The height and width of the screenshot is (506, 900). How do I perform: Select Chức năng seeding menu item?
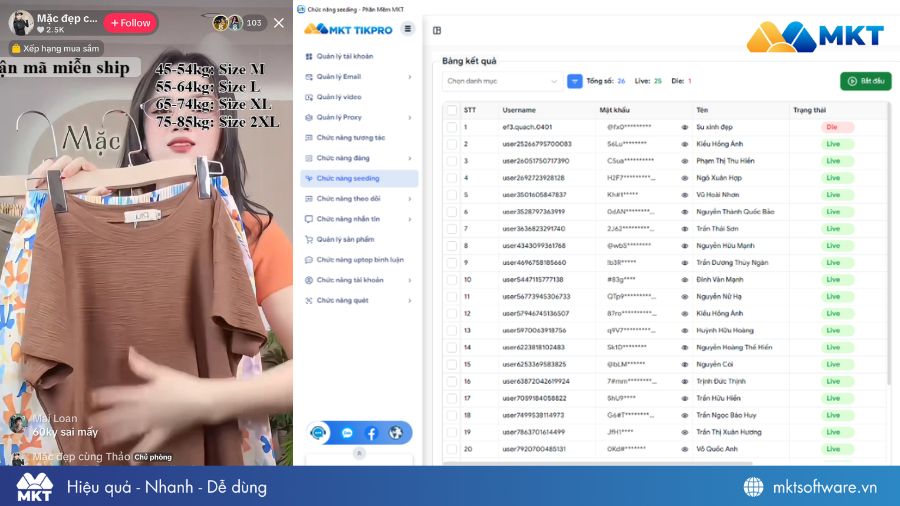point(359,178)
